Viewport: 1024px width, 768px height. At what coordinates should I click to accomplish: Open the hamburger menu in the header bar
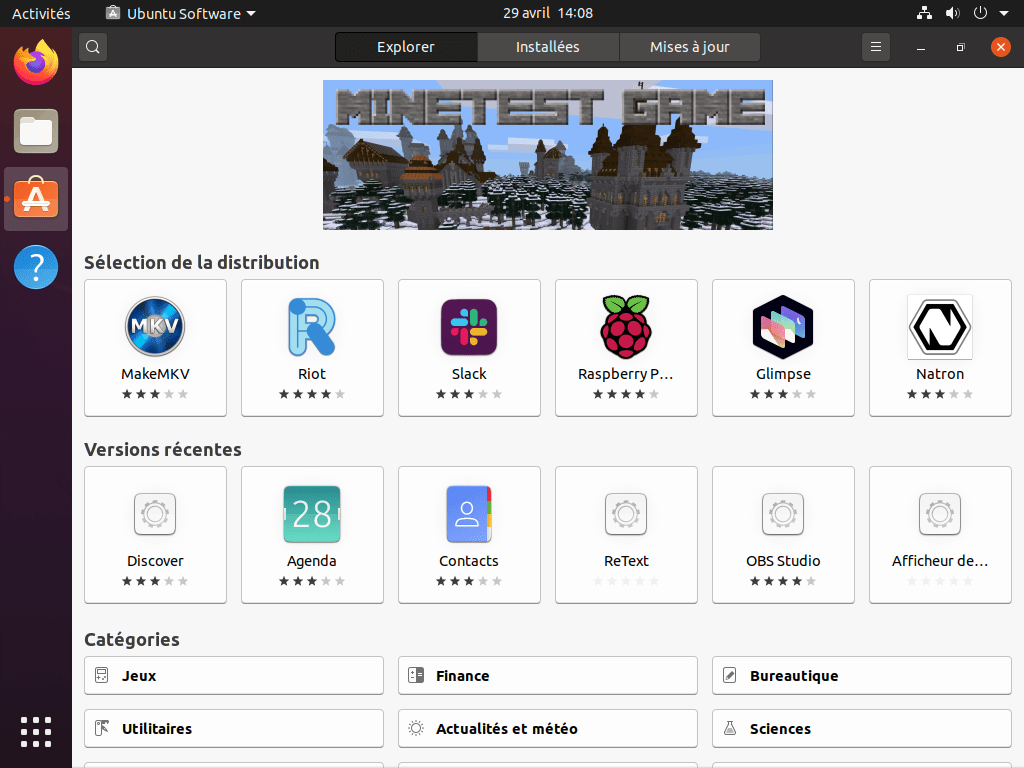coord(876,47)
